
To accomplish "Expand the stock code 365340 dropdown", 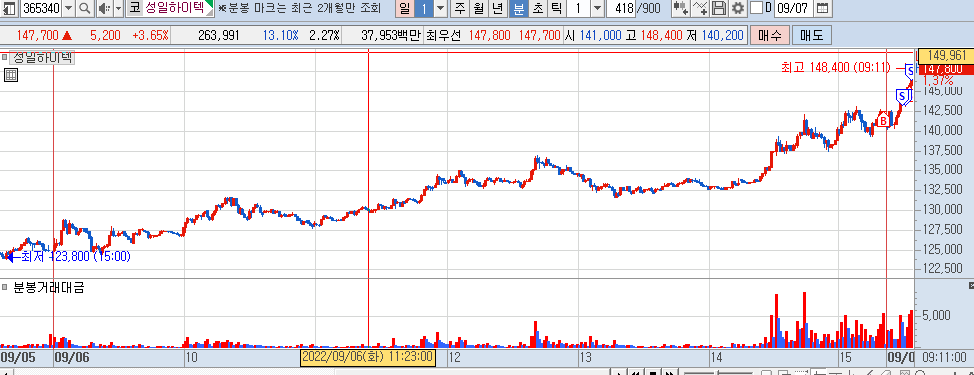I will 68,9.
